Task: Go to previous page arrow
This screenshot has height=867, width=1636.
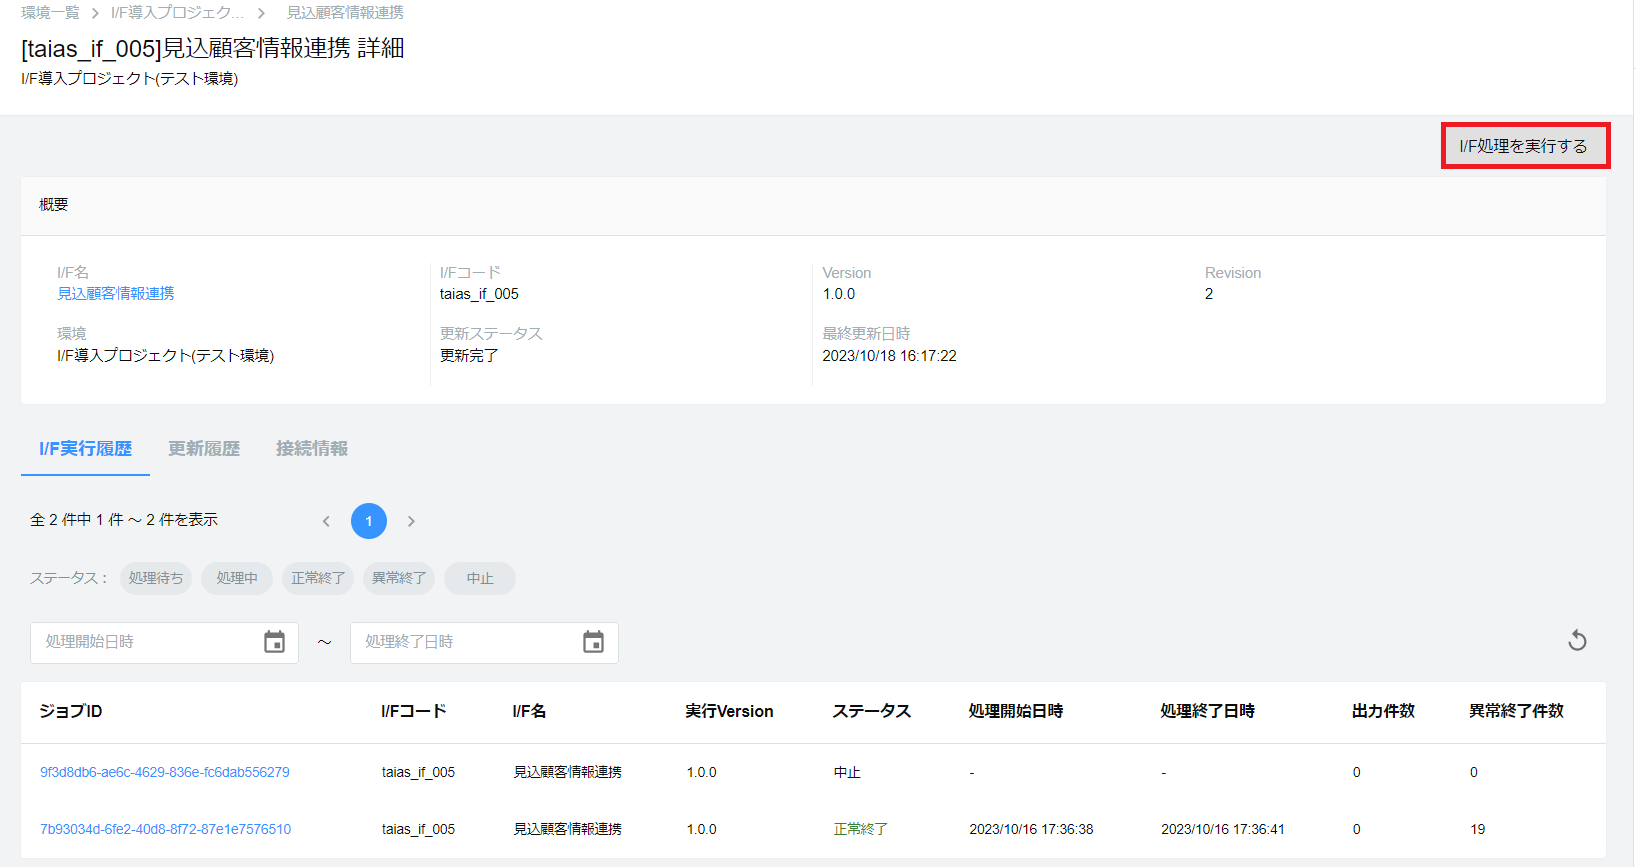Action: point(326,521)
